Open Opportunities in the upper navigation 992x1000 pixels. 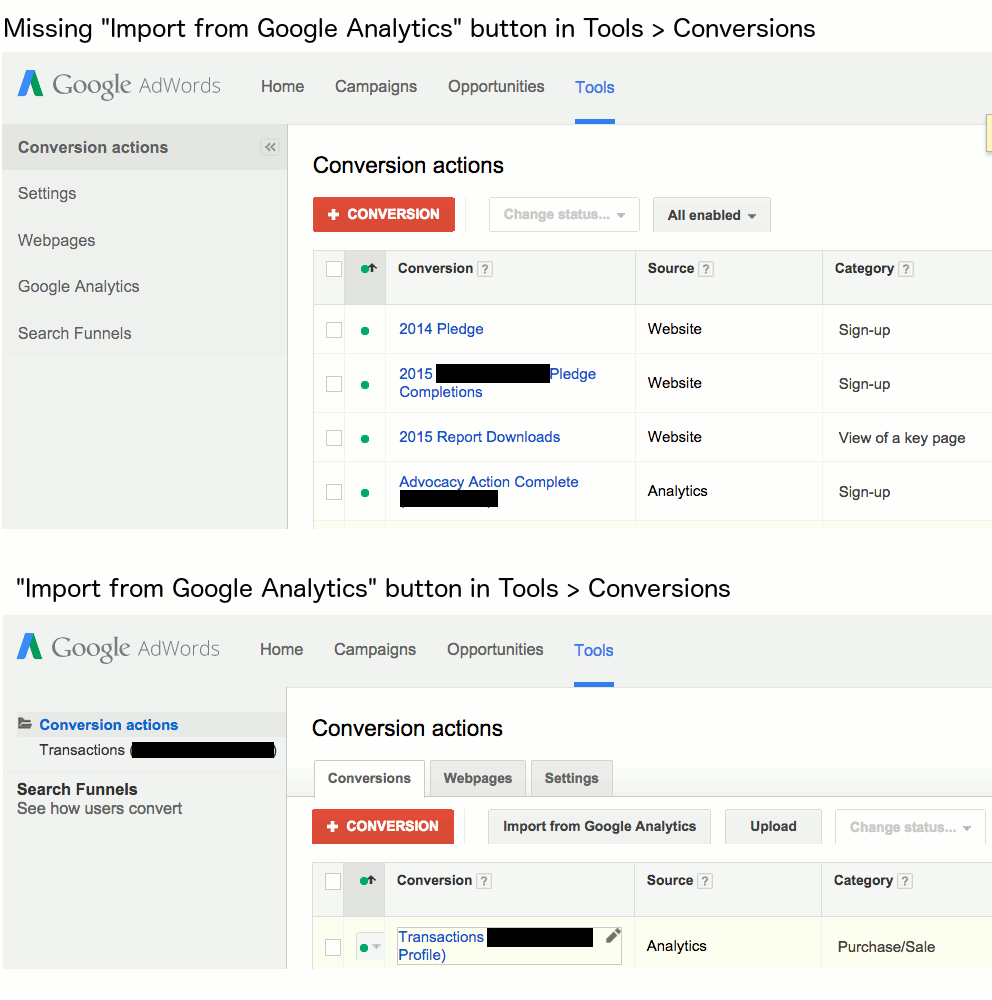(496, 87)
